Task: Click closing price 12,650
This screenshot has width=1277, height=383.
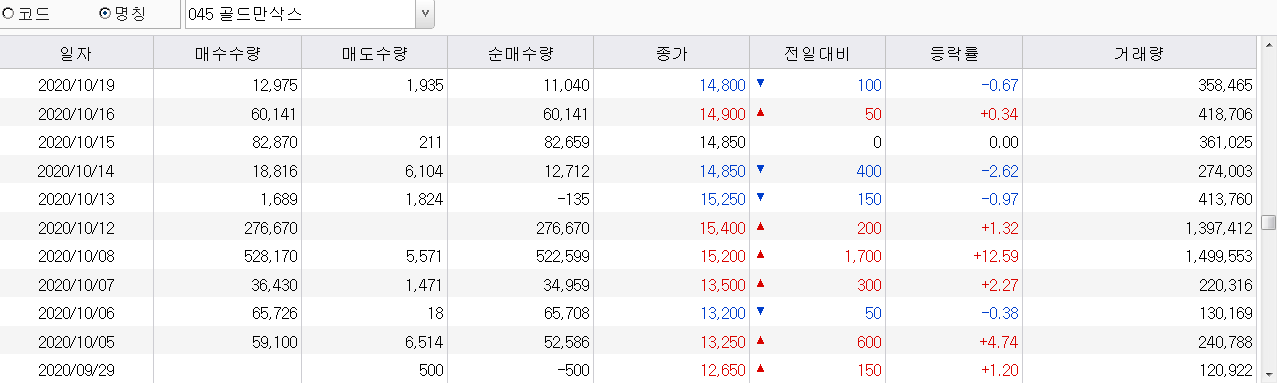Action: (x=723, y=370)
